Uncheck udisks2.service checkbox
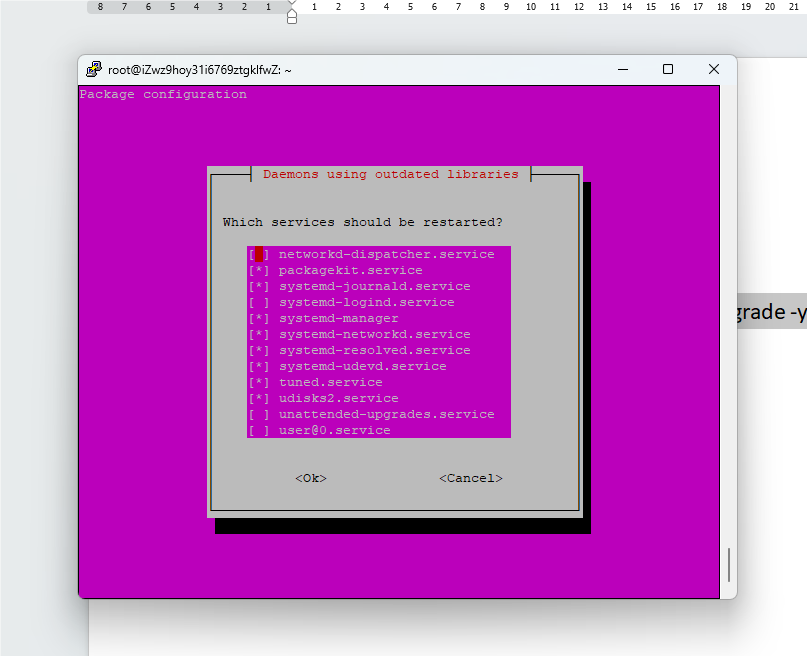807x656 pixels. point(259,398)
